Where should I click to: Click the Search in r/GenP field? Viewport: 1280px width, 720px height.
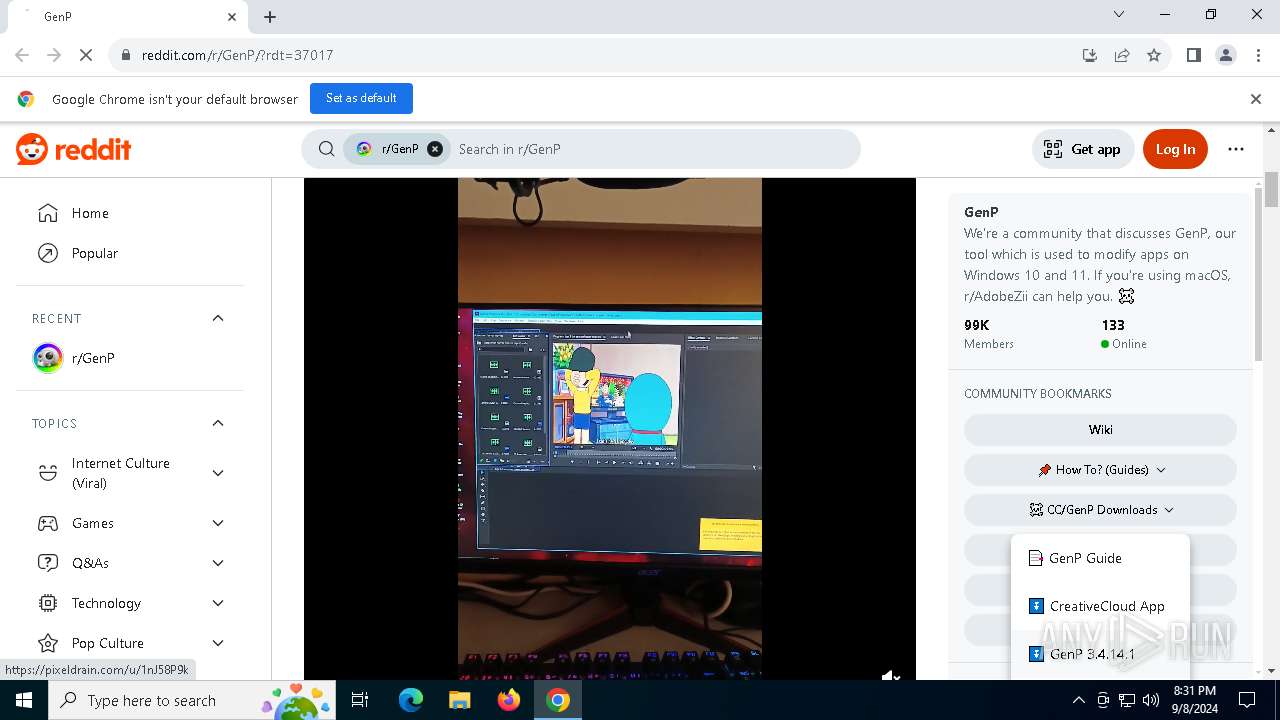pos(650,149)
